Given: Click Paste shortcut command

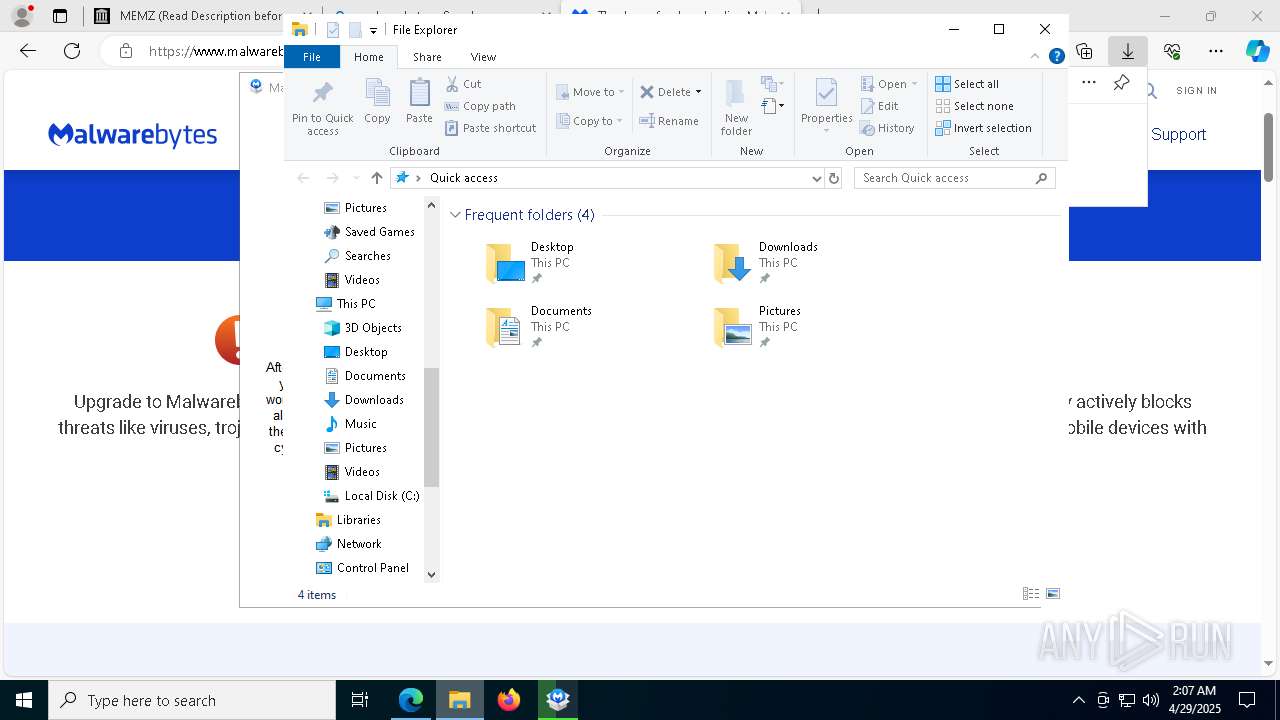Looking at the screenshot, I should (x=490, y=128).
